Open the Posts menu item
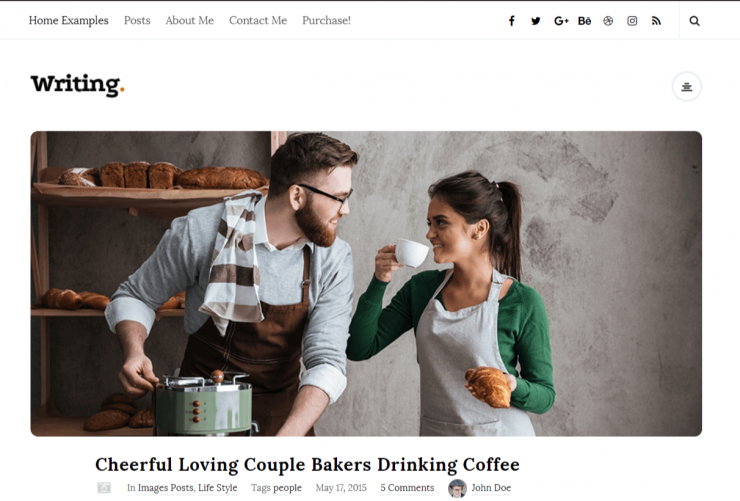This screenshot has width=740, height=501. [x=137, y=20]
